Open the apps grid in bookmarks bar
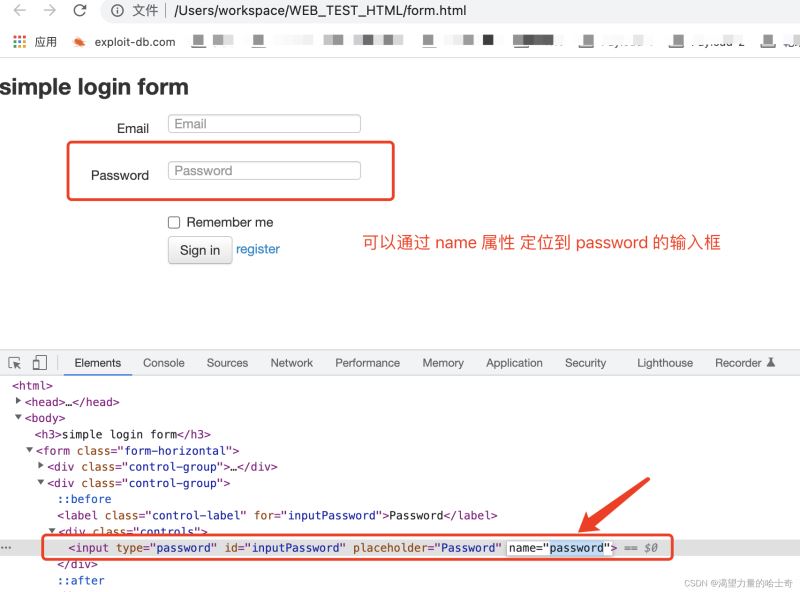The width and height of the screenshot is (800, 592). pos(19,42)
